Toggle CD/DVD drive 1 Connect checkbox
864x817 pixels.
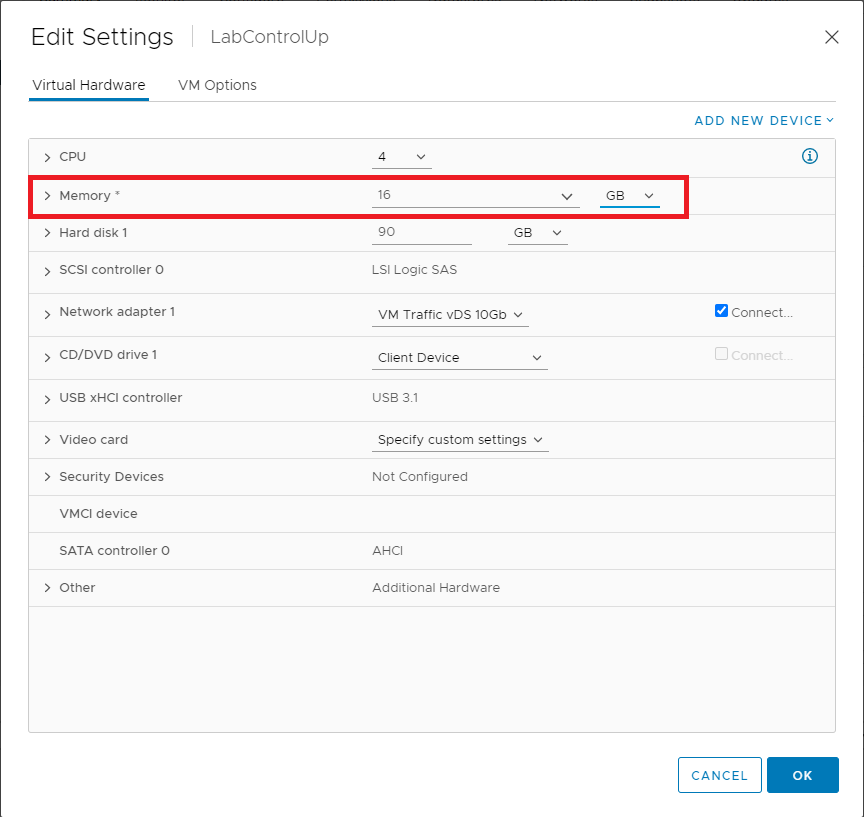pos(721,354)
